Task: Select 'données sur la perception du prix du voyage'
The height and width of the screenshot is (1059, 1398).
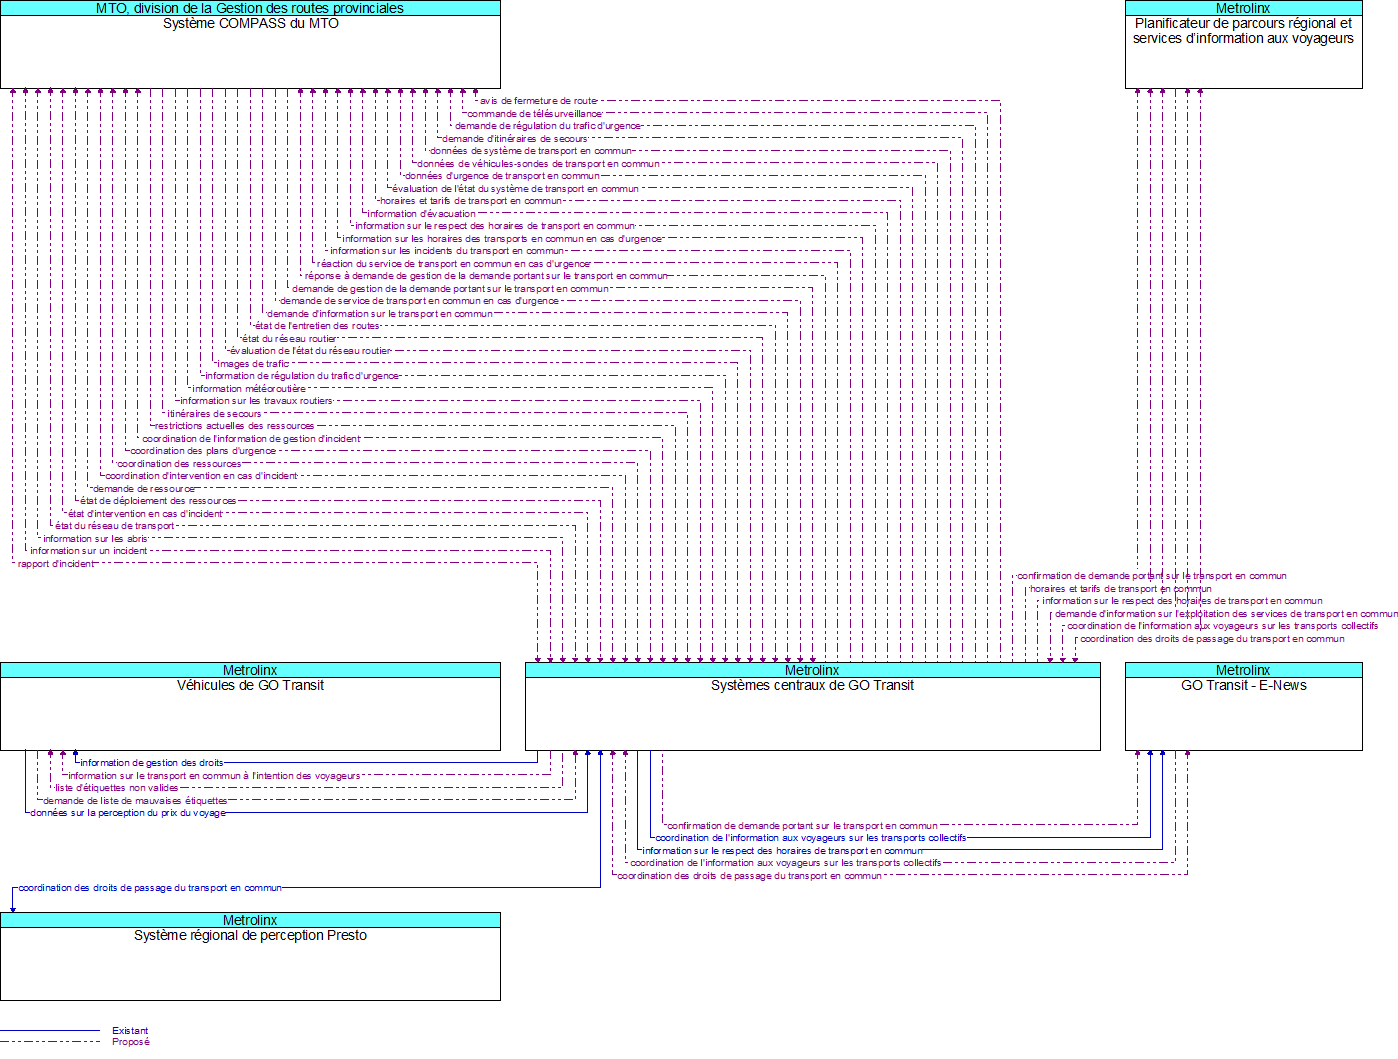Action: tap(128, 813)
